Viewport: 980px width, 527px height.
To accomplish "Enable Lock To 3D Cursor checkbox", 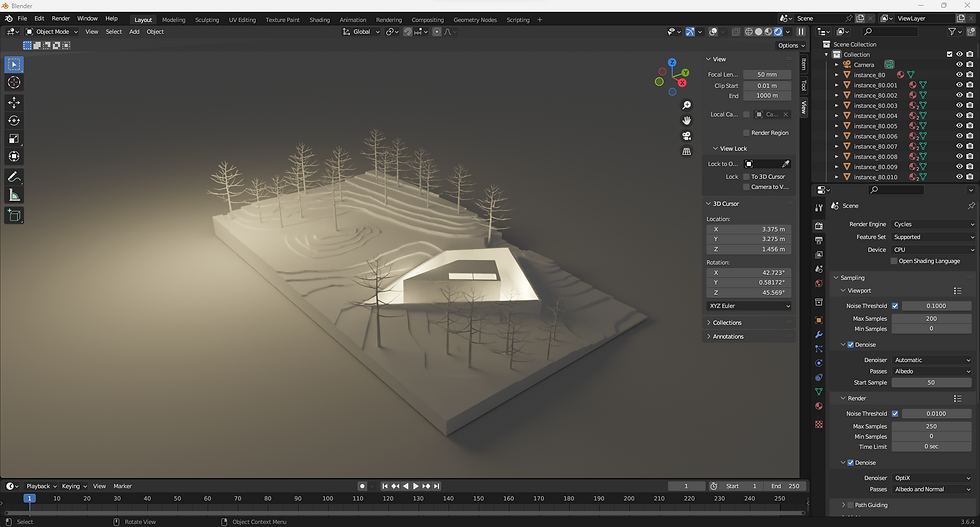I will click(746, 176).
